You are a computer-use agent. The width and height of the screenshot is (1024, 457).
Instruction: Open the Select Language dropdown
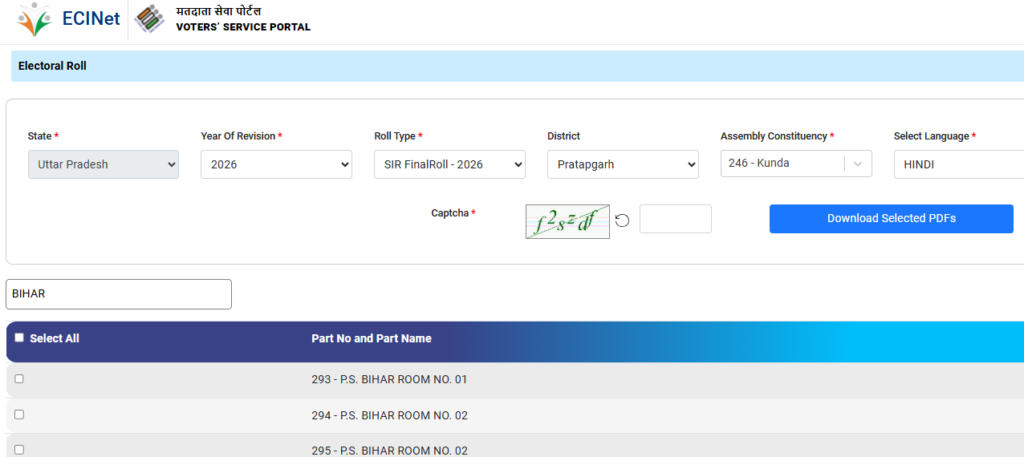[x=958, y=164]
